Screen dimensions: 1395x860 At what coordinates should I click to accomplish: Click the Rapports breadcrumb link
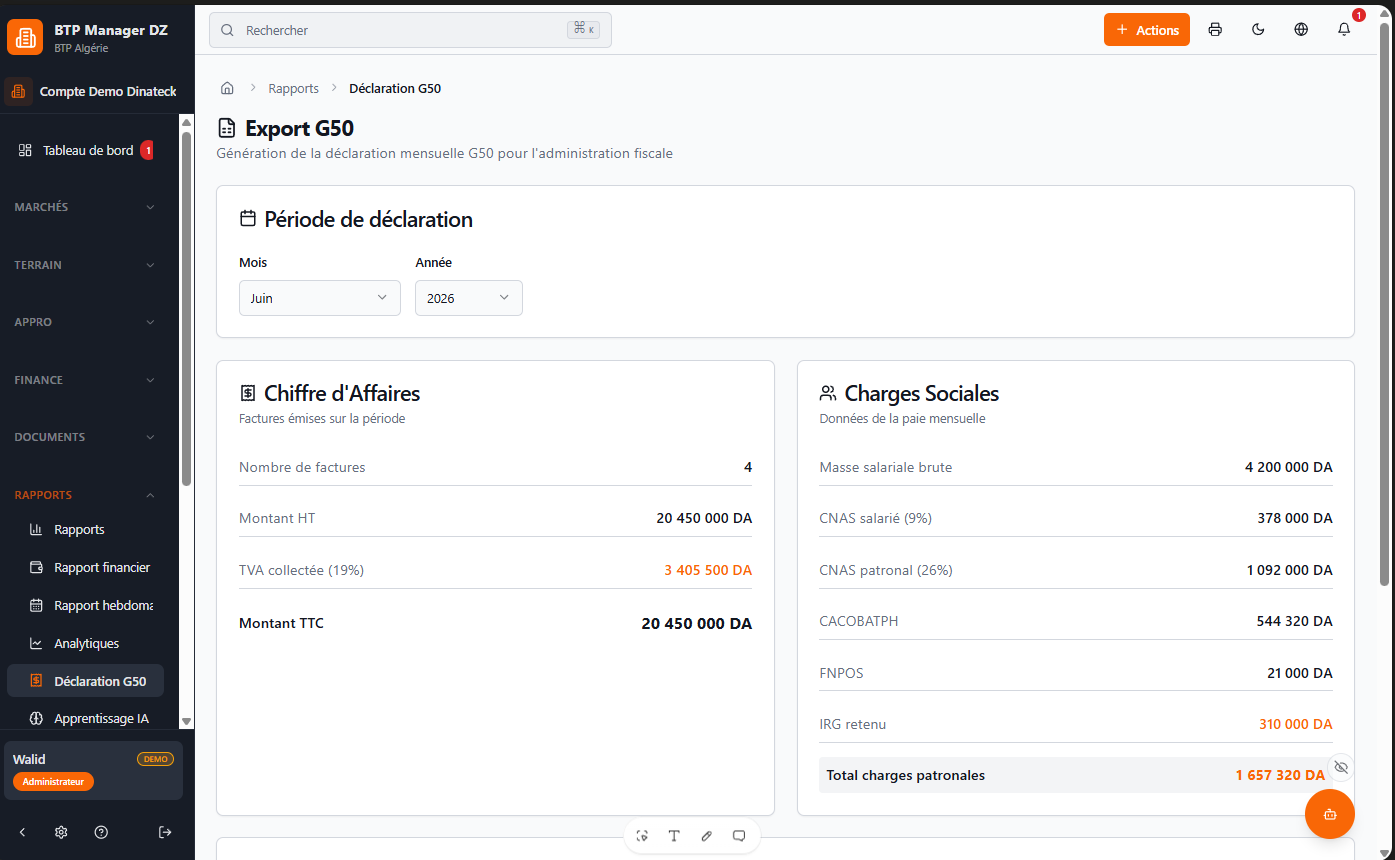click(293, 88)
